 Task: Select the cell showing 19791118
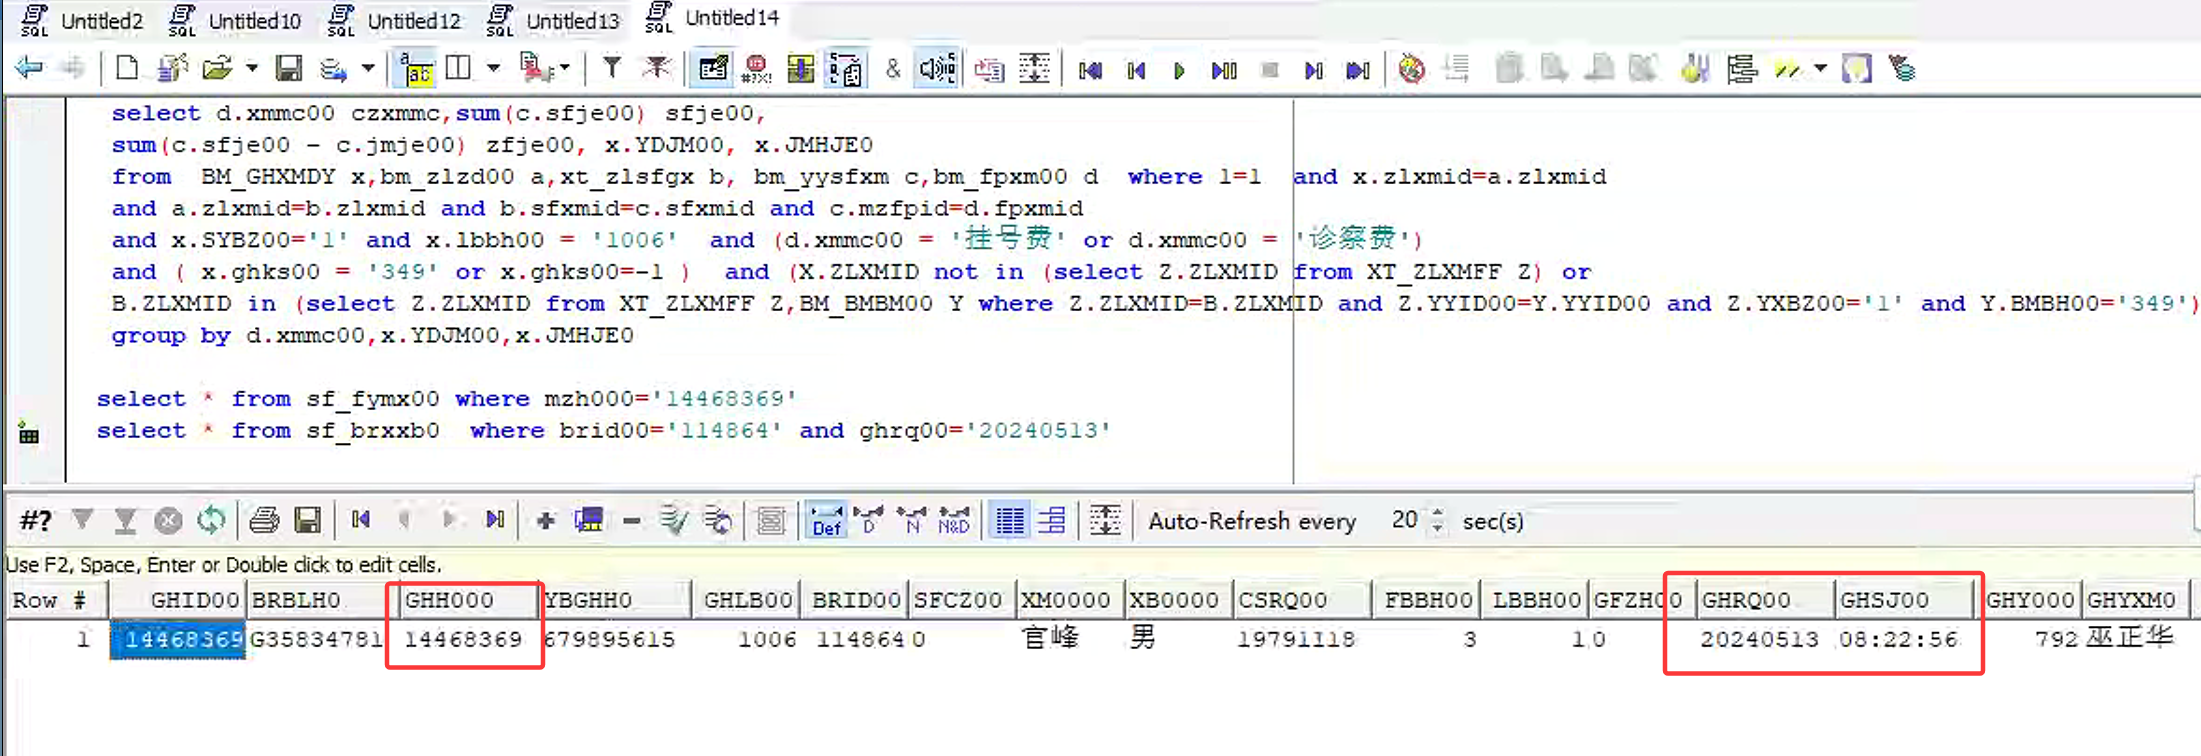pos(1296,639)
